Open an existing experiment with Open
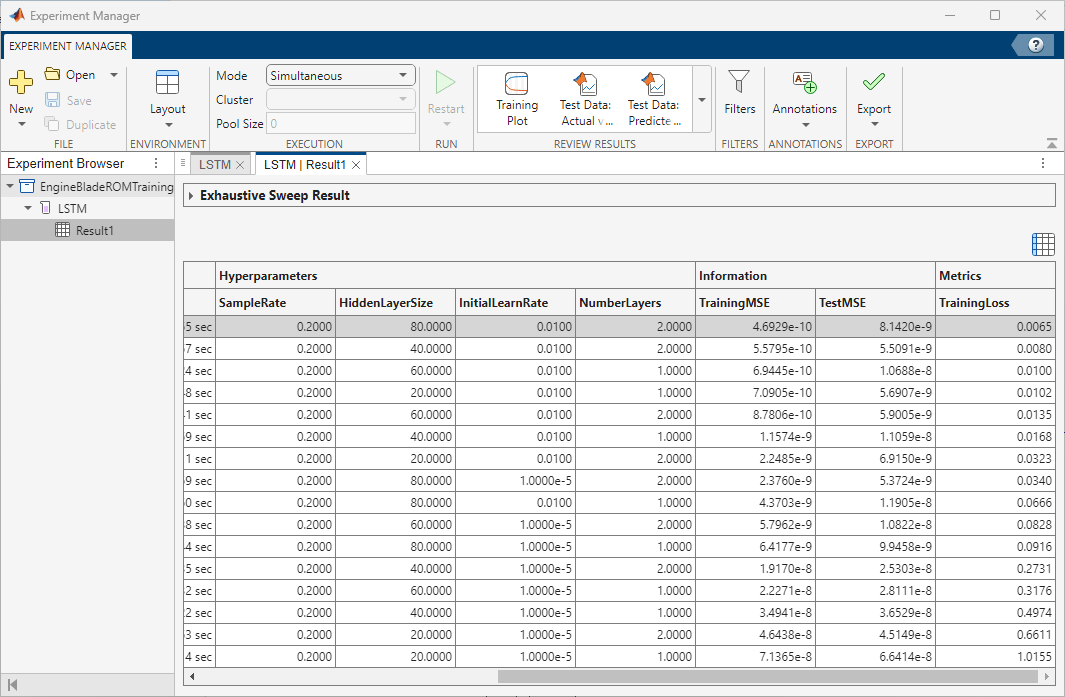Viewport: 1065px width, 697px height. (79, 74)
